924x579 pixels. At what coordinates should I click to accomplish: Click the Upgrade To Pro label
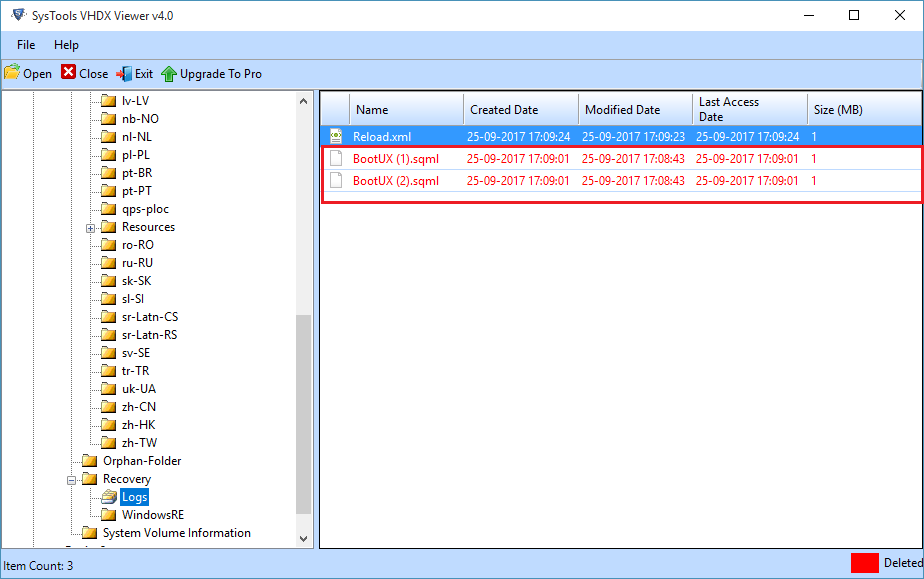221,74
